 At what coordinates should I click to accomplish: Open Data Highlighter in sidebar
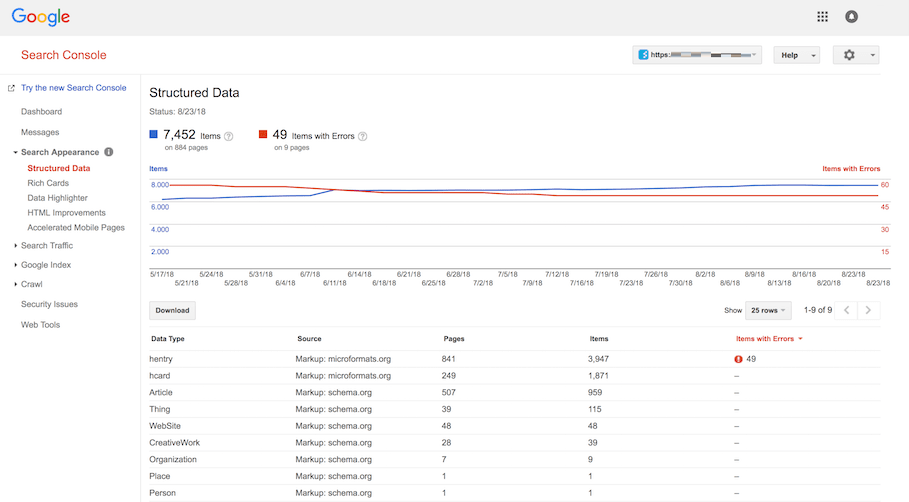[x=57, y=198]
